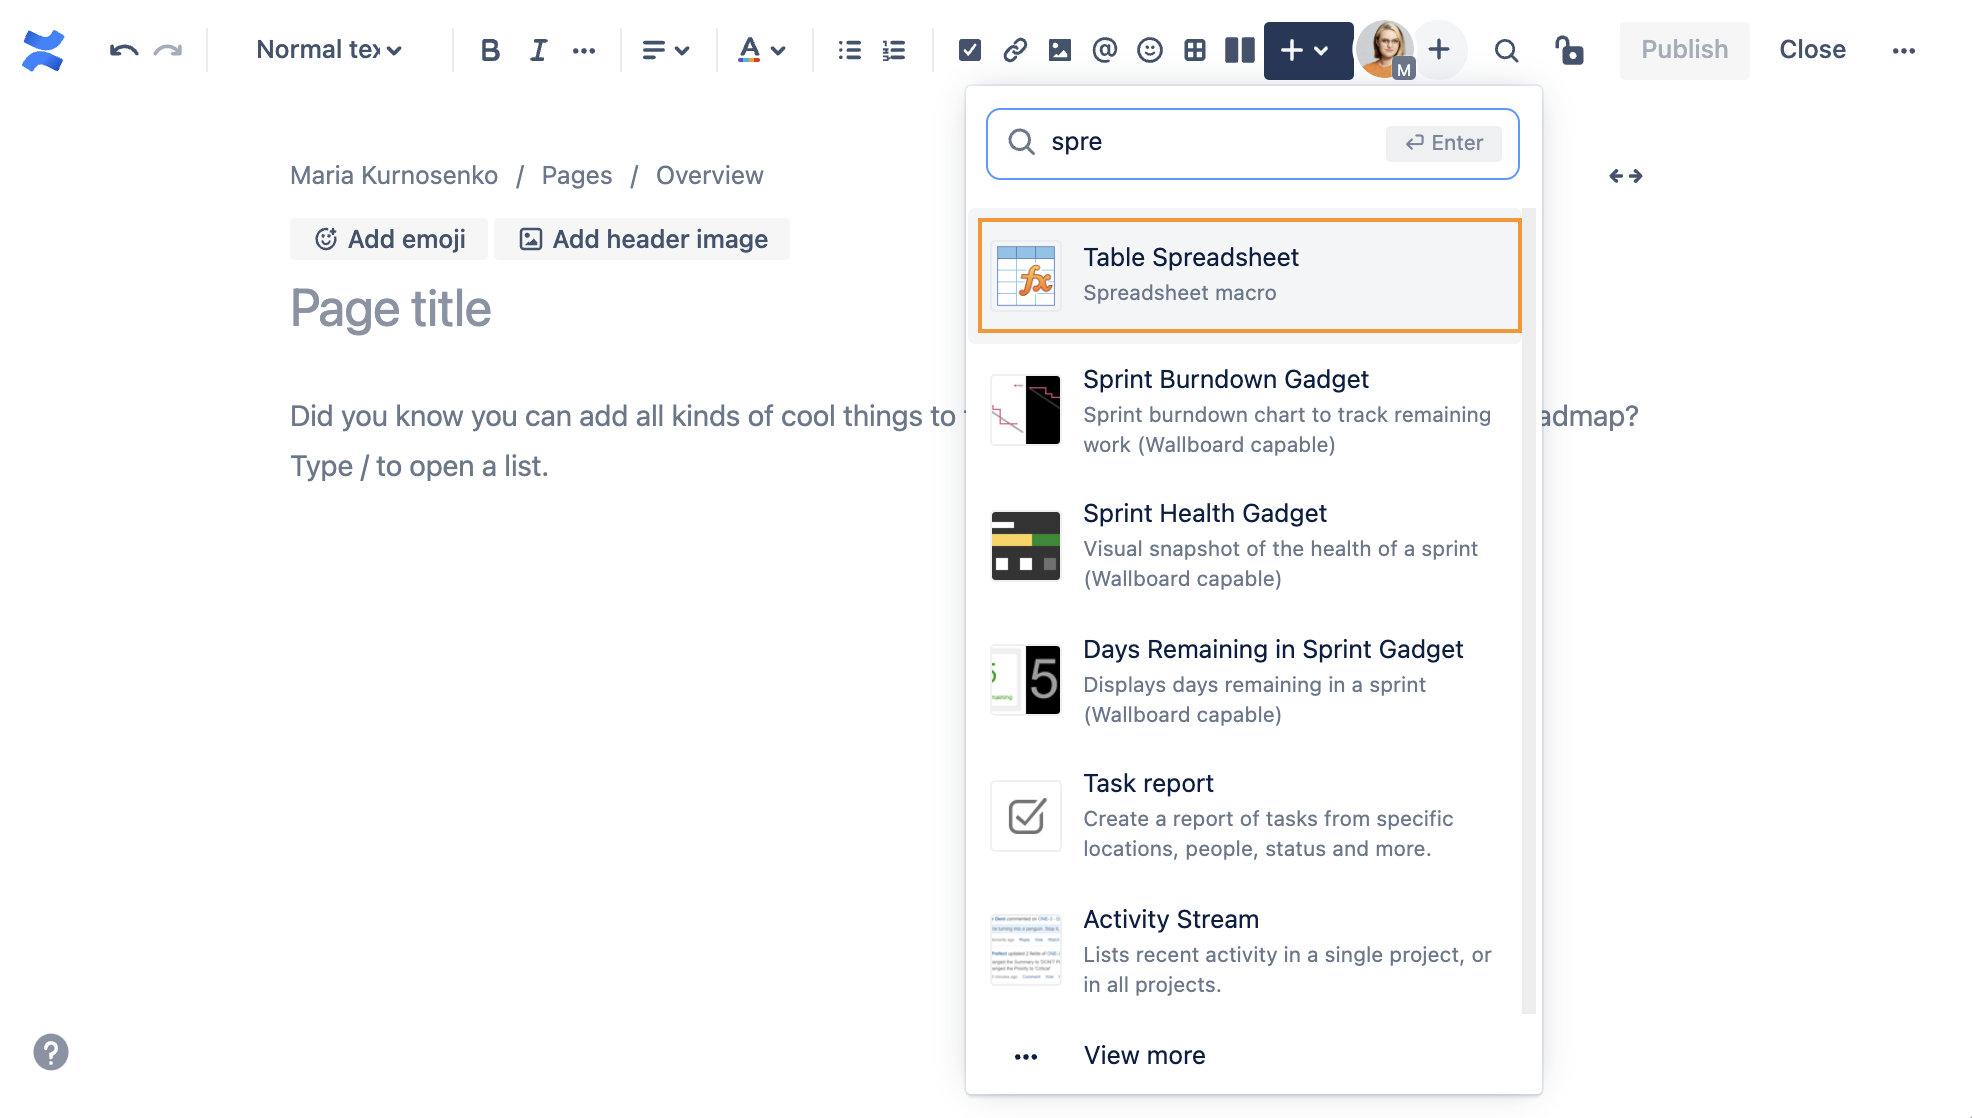The height and width of the screenshot is (1118, 1972).
Task: Add a mention with @ icon
Action: coord(1104,50)
